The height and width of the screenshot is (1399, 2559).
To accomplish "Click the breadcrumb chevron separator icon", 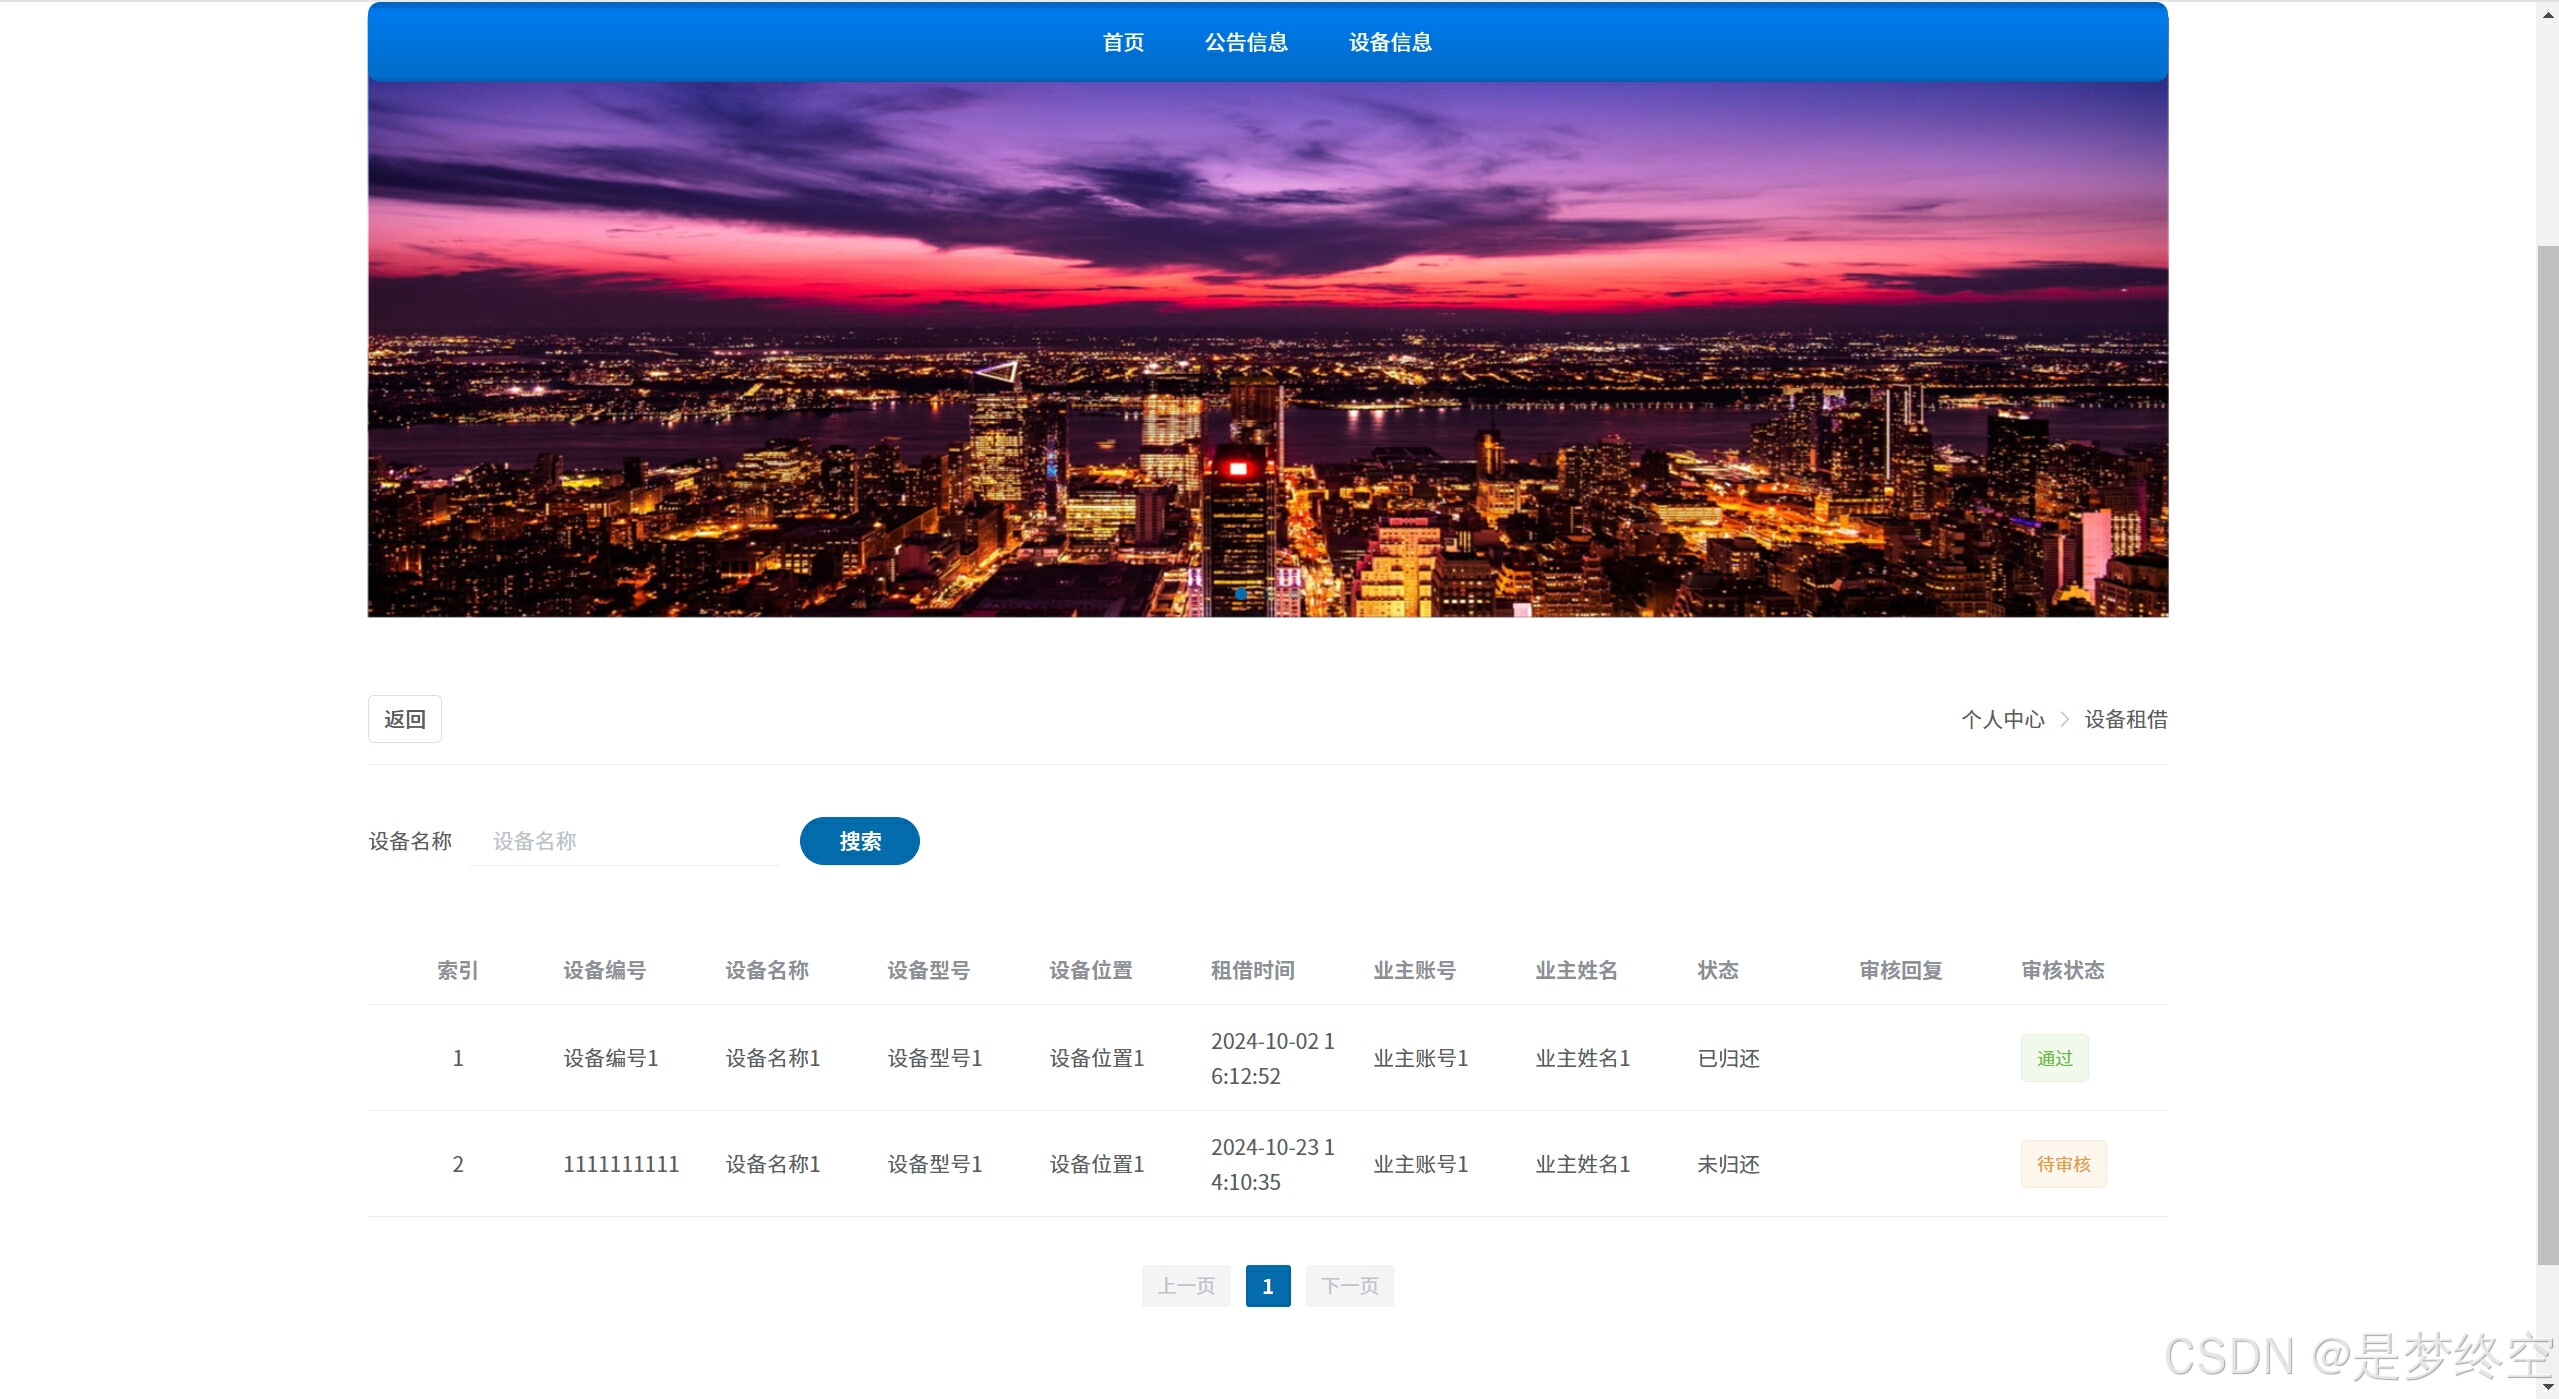I will 2065,720.
